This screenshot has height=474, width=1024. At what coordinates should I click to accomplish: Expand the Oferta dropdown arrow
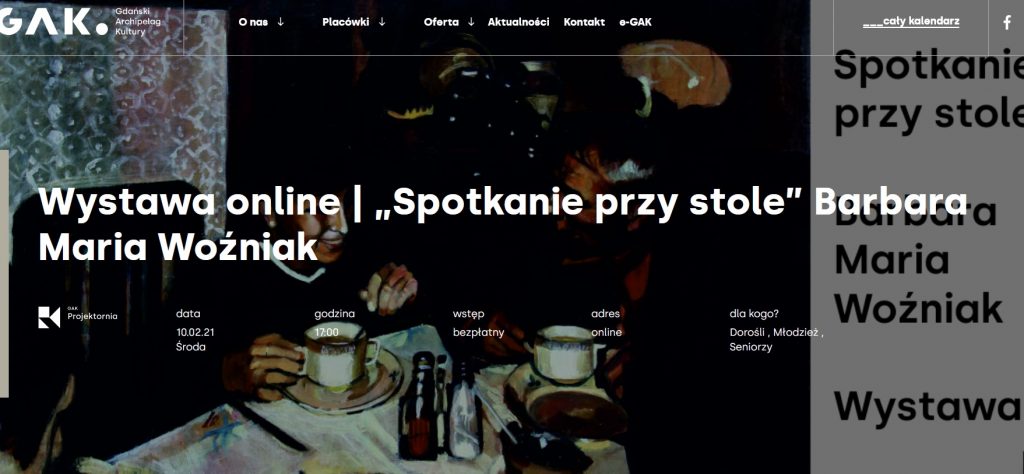point(471,22)
